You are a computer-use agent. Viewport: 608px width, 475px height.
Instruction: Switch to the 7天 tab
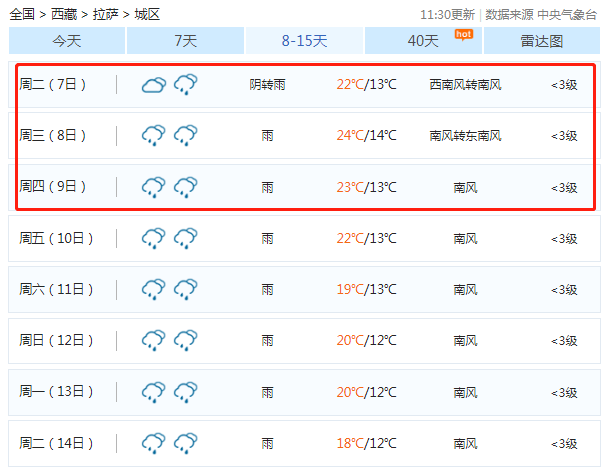point(185,41)
